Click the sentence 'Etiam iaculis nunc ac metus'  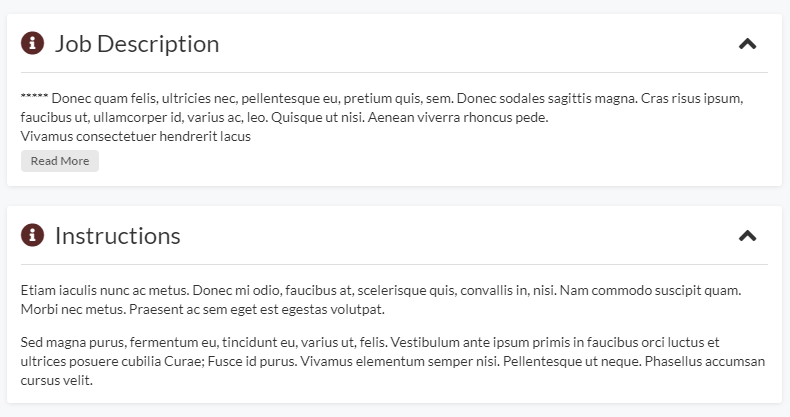pyautogui.click(x=105, y=290)
